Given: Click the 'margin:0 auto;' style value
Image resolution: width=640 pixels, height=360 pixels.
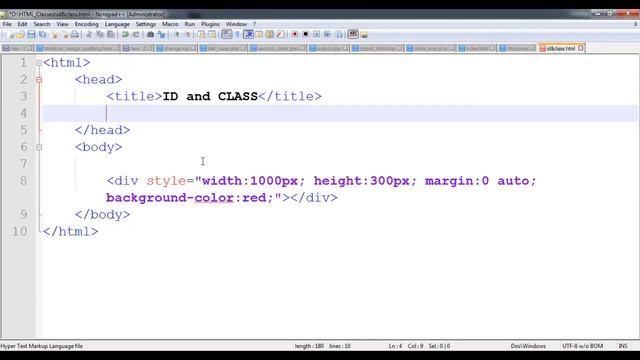Looking at the screenshot, I should click(x=480, y=181).
